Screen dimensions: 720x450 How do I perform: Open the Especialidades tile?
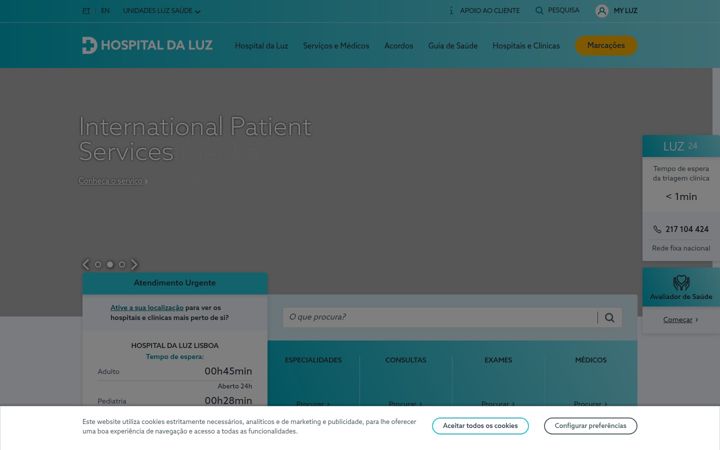click(x=313, y=373)
